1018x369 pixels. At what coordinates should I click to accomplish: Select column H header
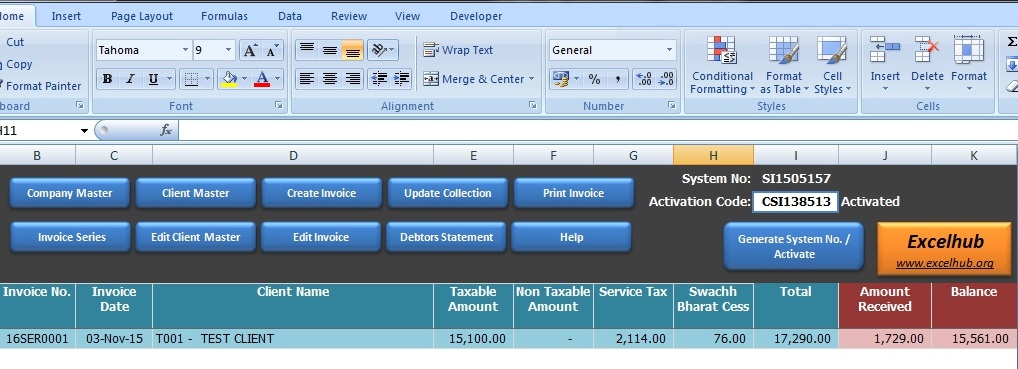[713, 155]
